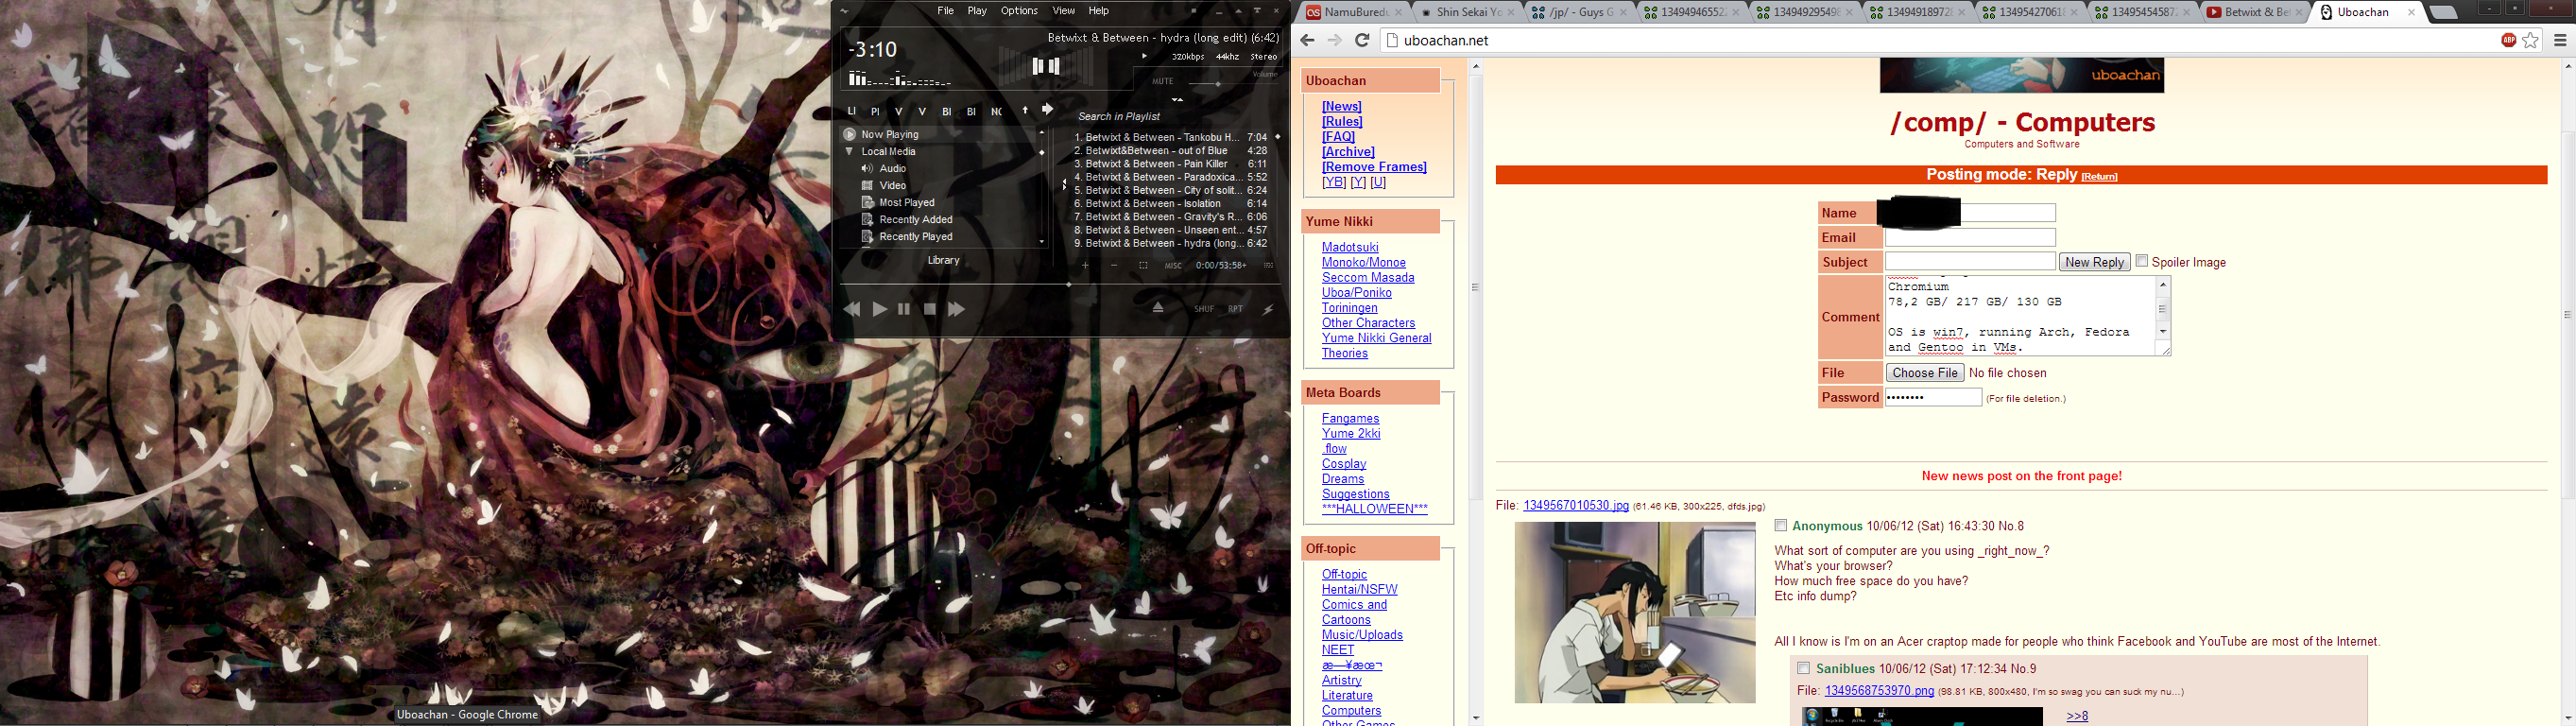2576x726 pixels.
Task: Toggle MUTE in the media player
Action: click(1163, 82)
